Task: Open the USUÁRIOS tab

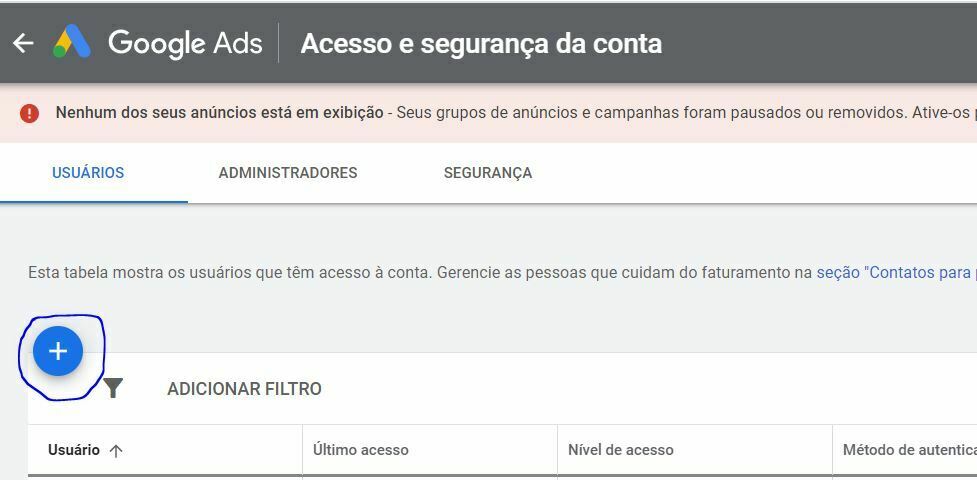Action: [x=88, y=173]
